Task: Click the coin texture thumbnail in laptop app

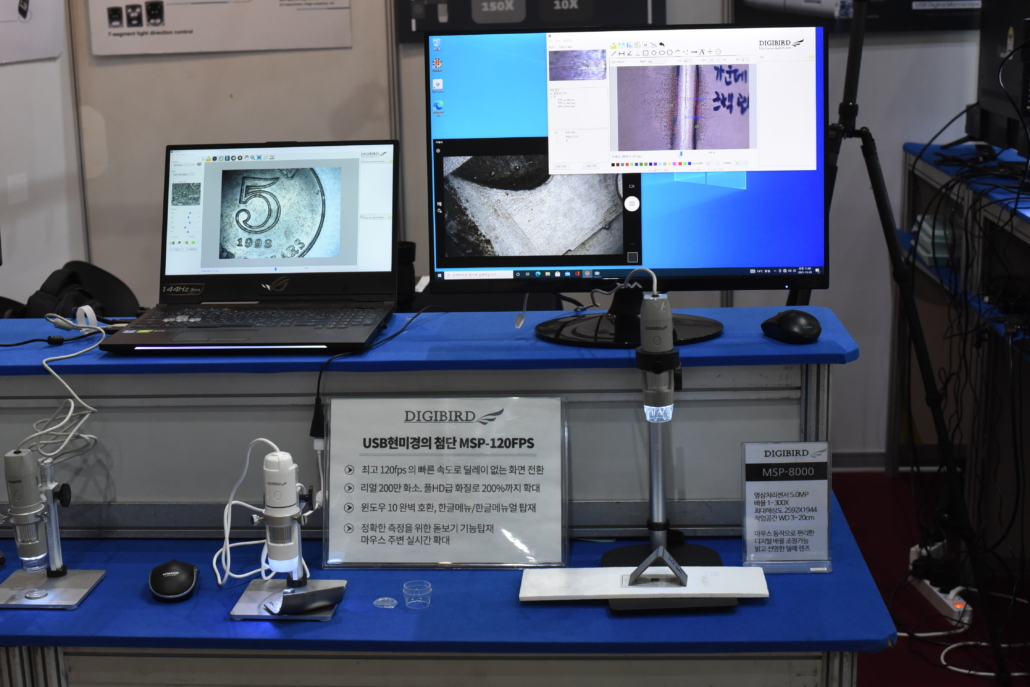Action: coord(186,194)
